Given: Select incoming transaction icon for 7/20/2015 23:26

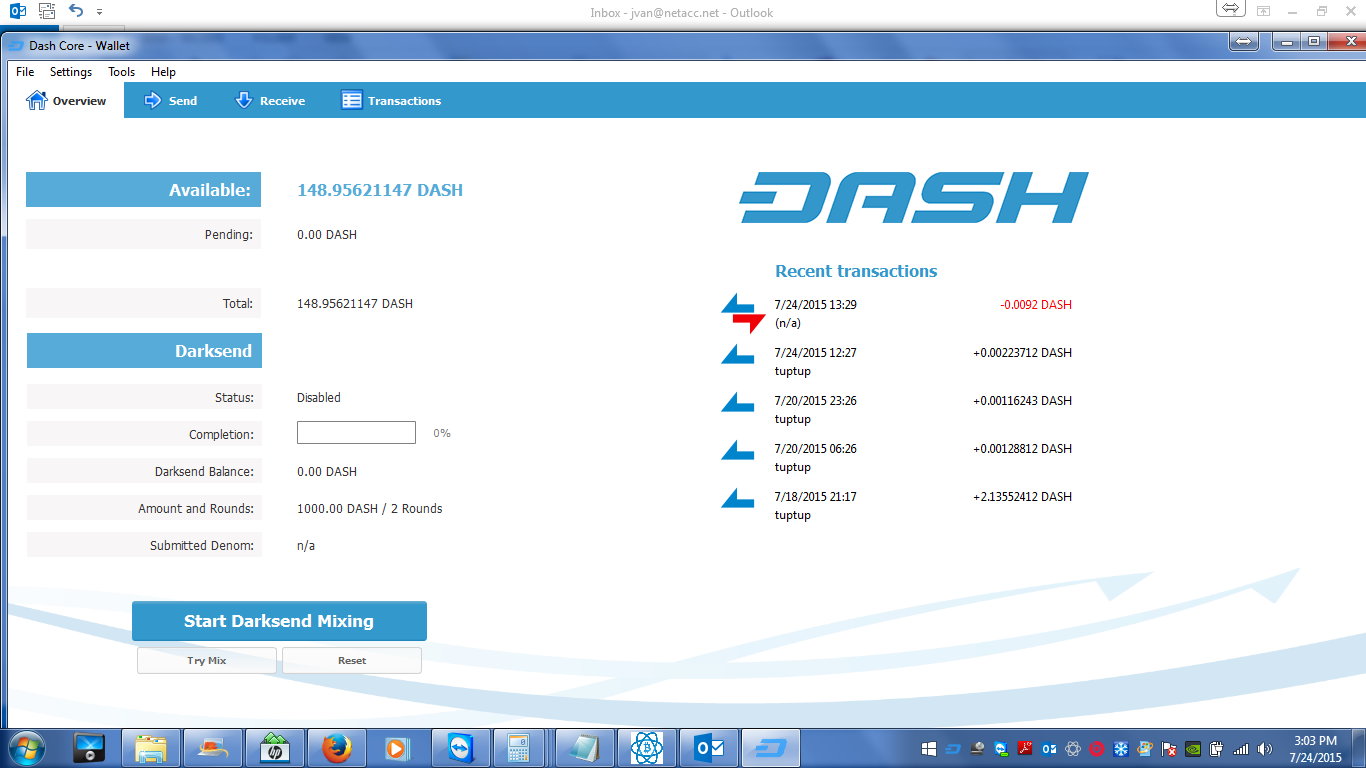Looking at the screenshot, I should [738, 402].
